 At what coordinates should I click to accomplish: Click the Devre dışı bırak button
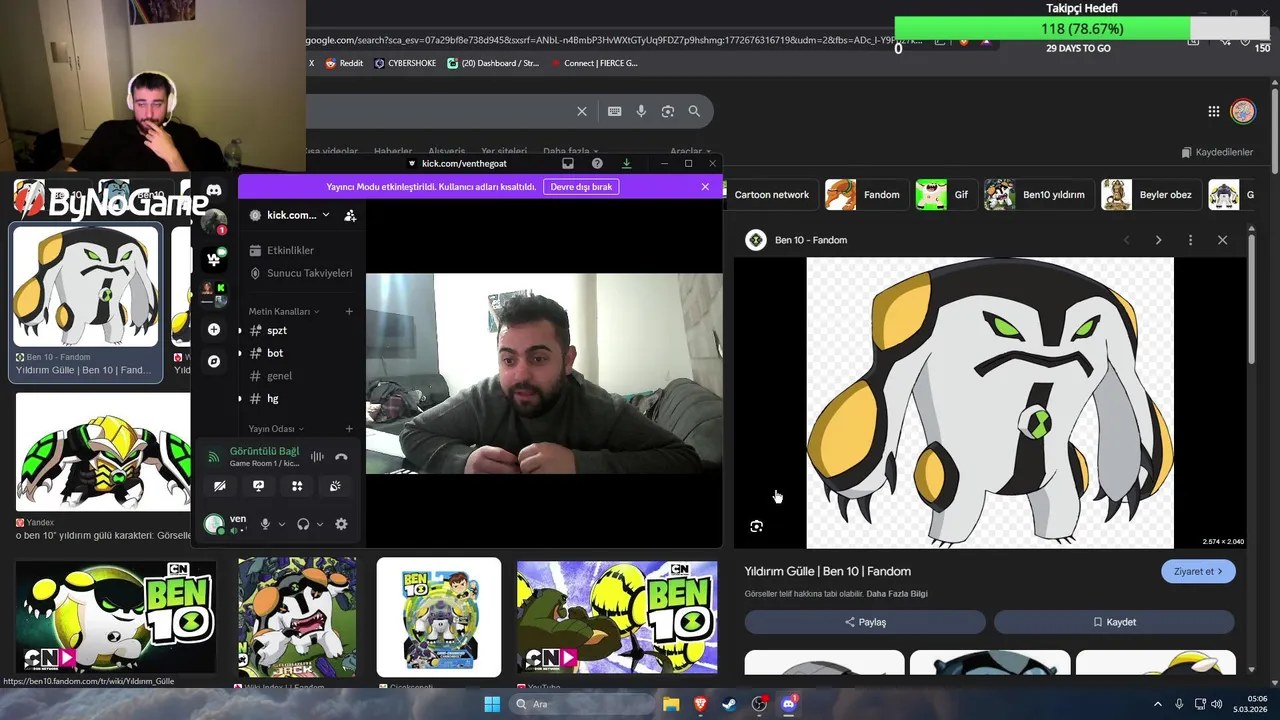[582, 187]
